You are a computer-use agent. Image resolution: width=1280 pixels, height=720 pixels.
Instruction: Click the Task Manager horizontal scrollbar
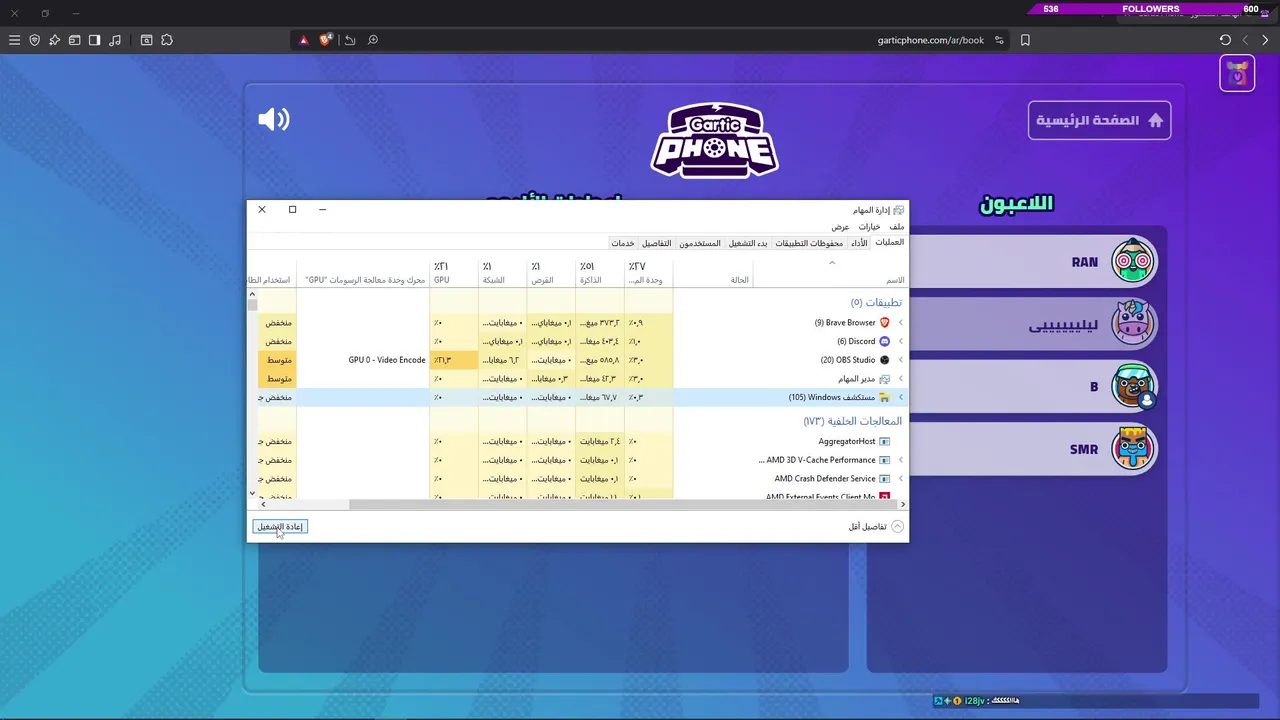(625, 504)
